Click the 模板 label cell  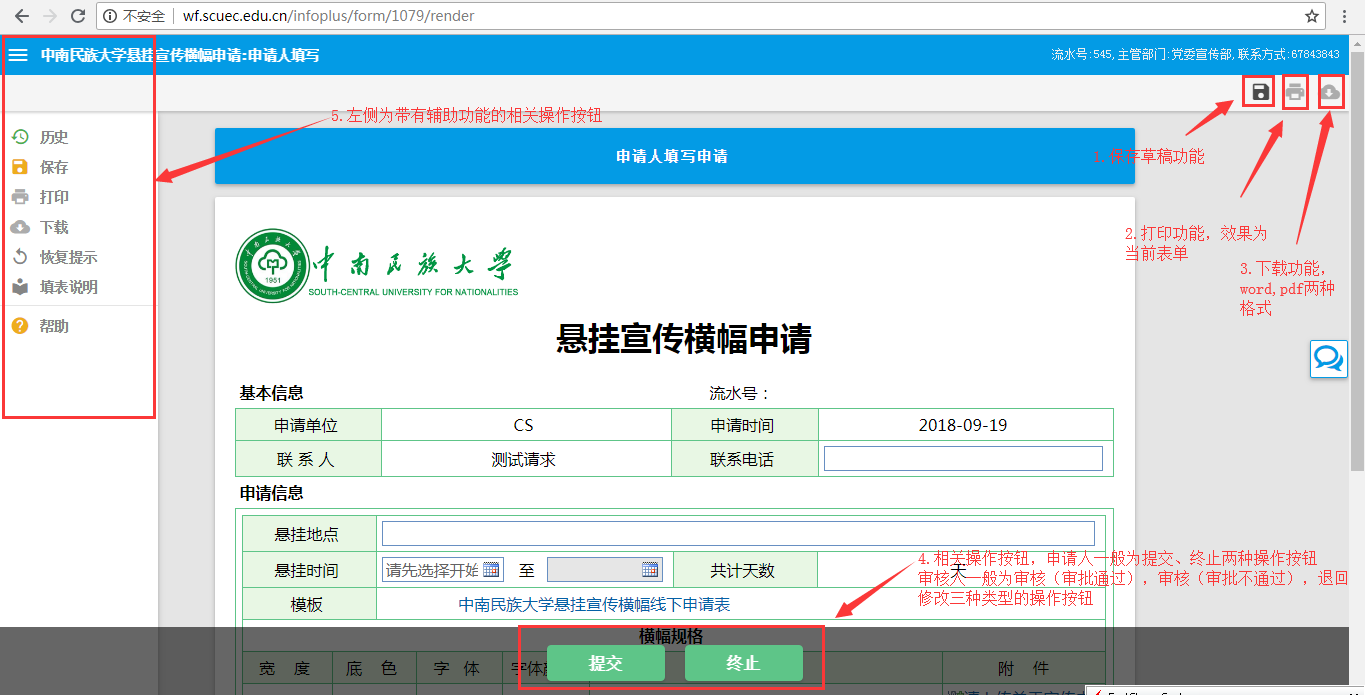click(309, 605)
